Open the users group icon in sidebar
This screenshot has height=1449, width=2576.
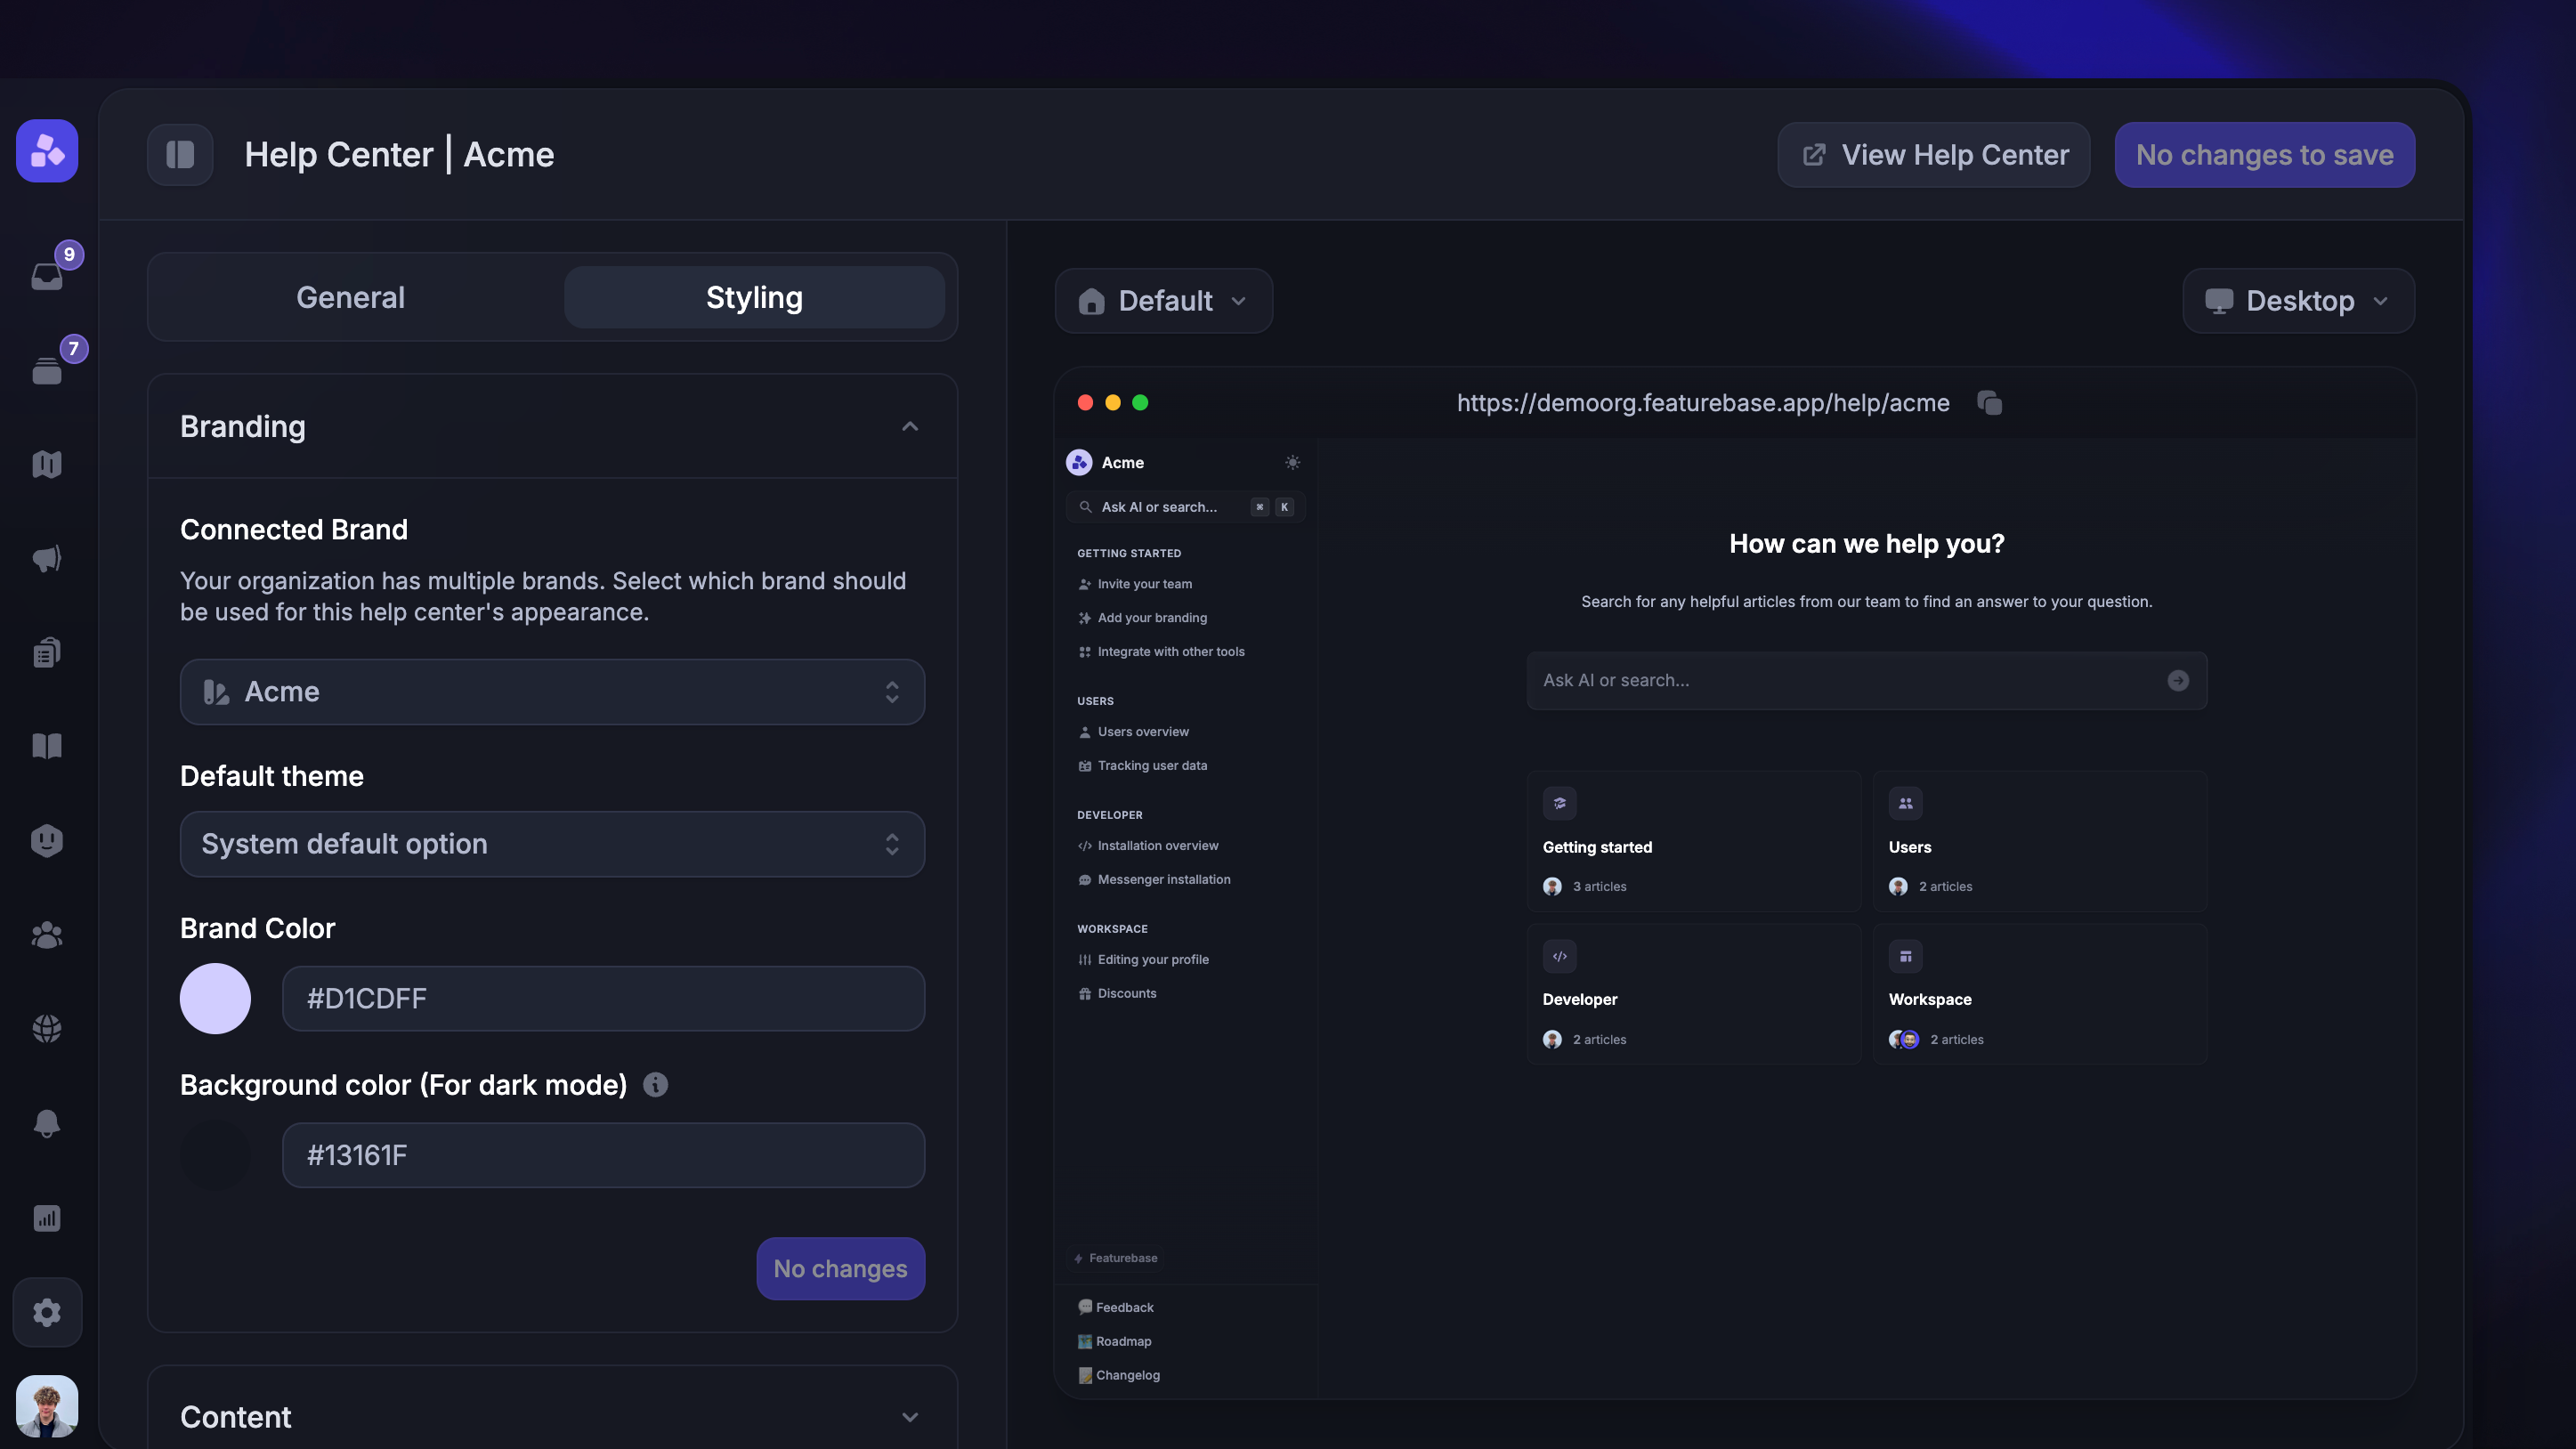(x=47, y=935)
